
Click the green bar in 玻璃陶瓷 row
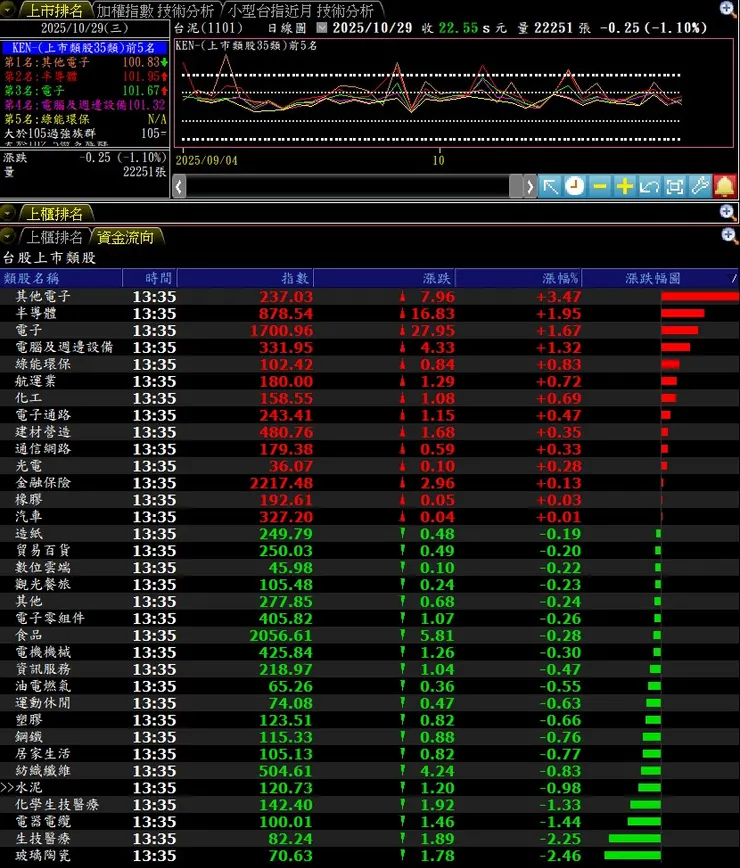pos(633,855)
